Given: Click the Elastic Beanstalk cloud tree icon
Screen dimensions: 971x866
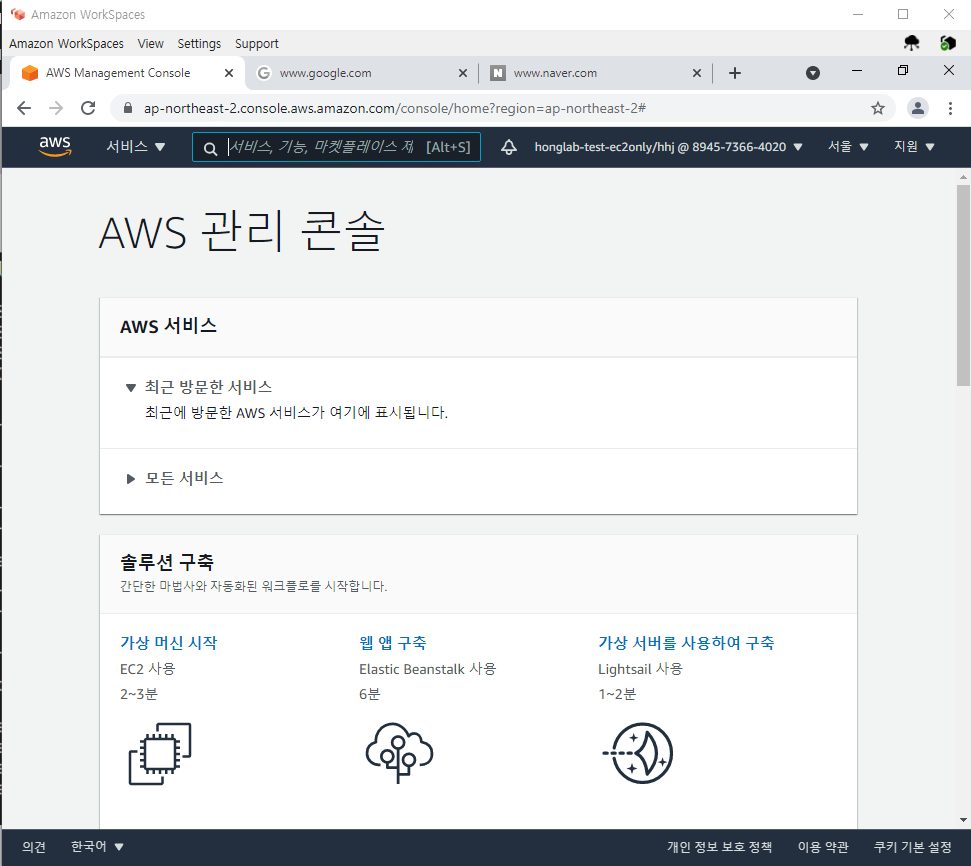Looking at the screenshot, I should click(399, 753).
